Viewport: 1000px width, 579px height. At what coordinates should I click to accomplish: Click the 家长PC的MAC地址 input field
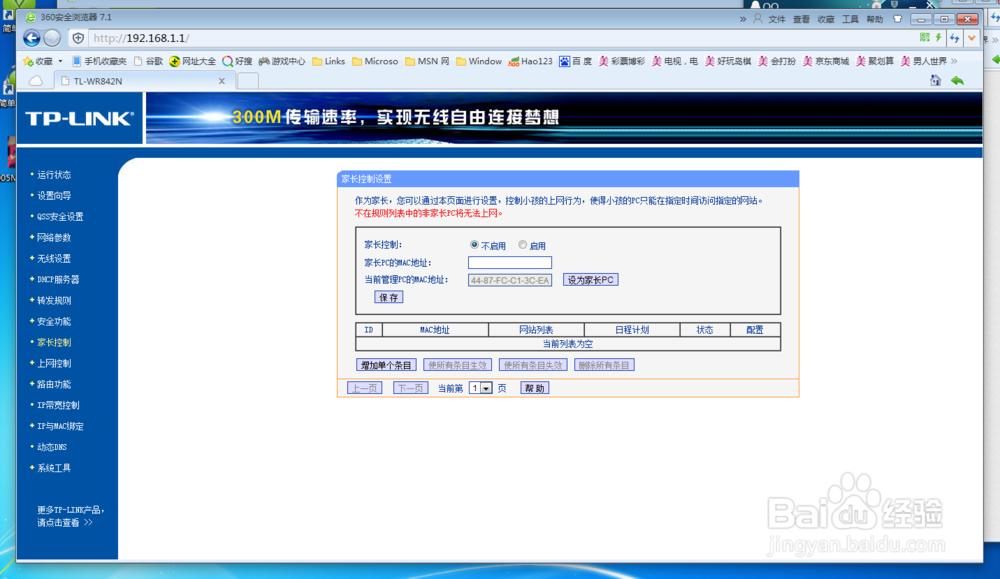tap(510, 262)
